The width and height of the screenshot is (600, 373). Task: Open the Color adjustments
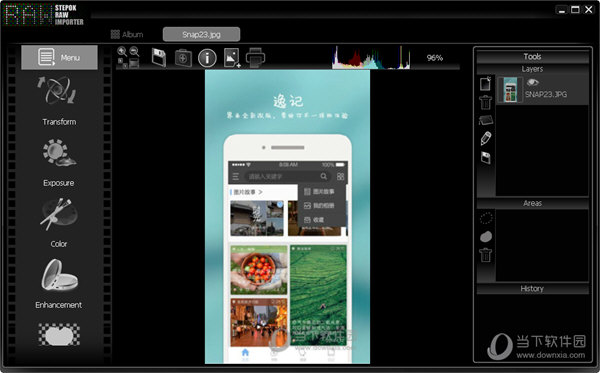pos(59,223)
